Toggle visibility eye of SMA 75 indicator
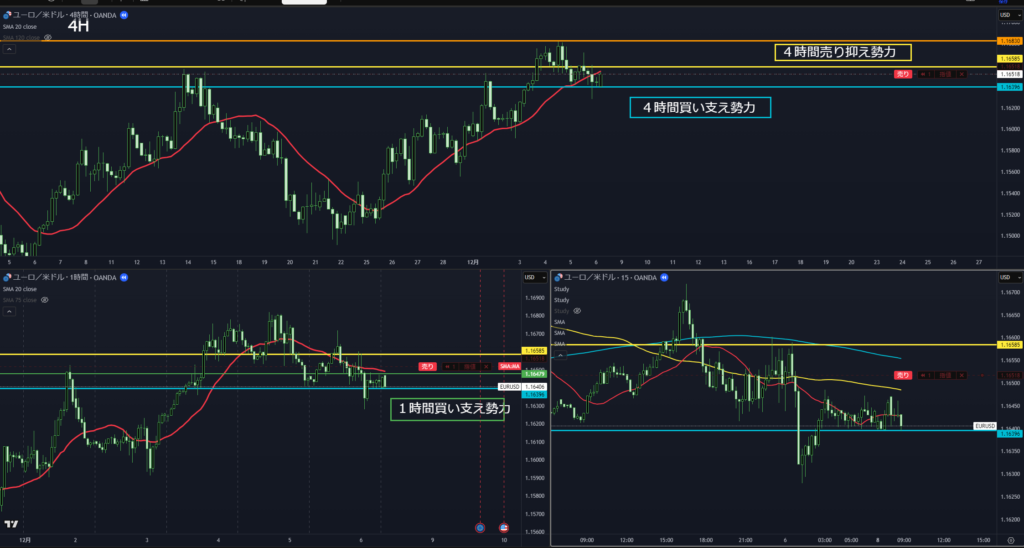This screenshot has width=1024, height=548. (x=46, y=299)
